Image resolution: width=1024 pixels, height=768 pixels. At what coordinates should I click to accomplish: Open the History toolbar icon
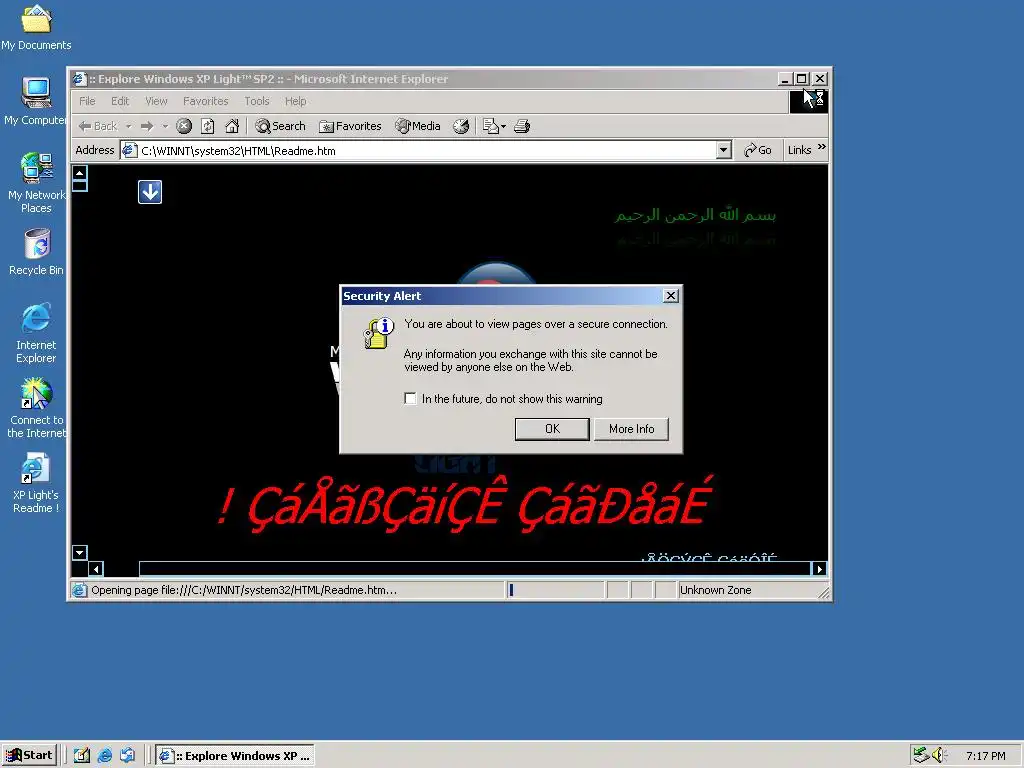(461, 126)
